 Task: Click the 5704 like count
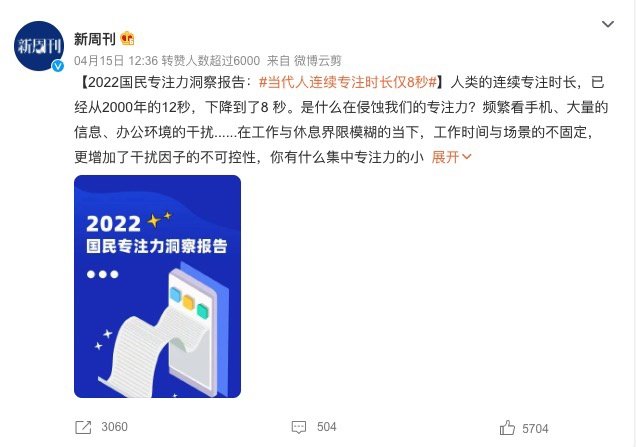pyautogui.click(x=535, y=429)
